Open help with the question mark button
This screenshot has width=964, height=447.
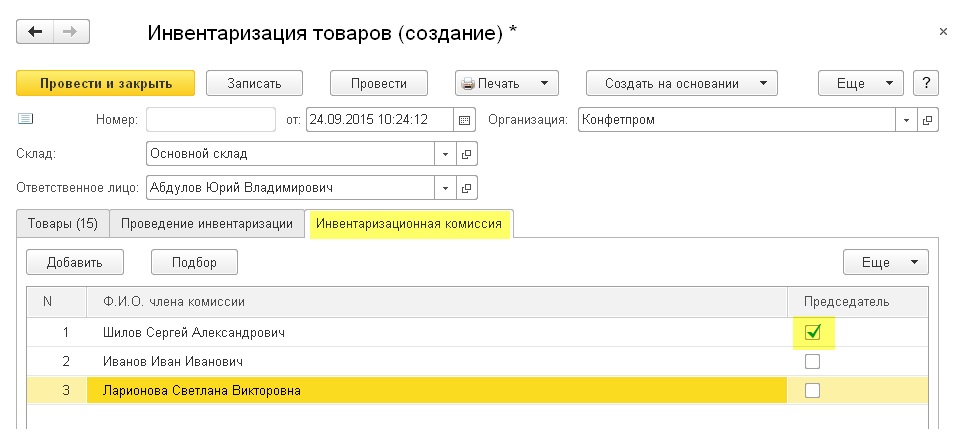tap(926, 84)
